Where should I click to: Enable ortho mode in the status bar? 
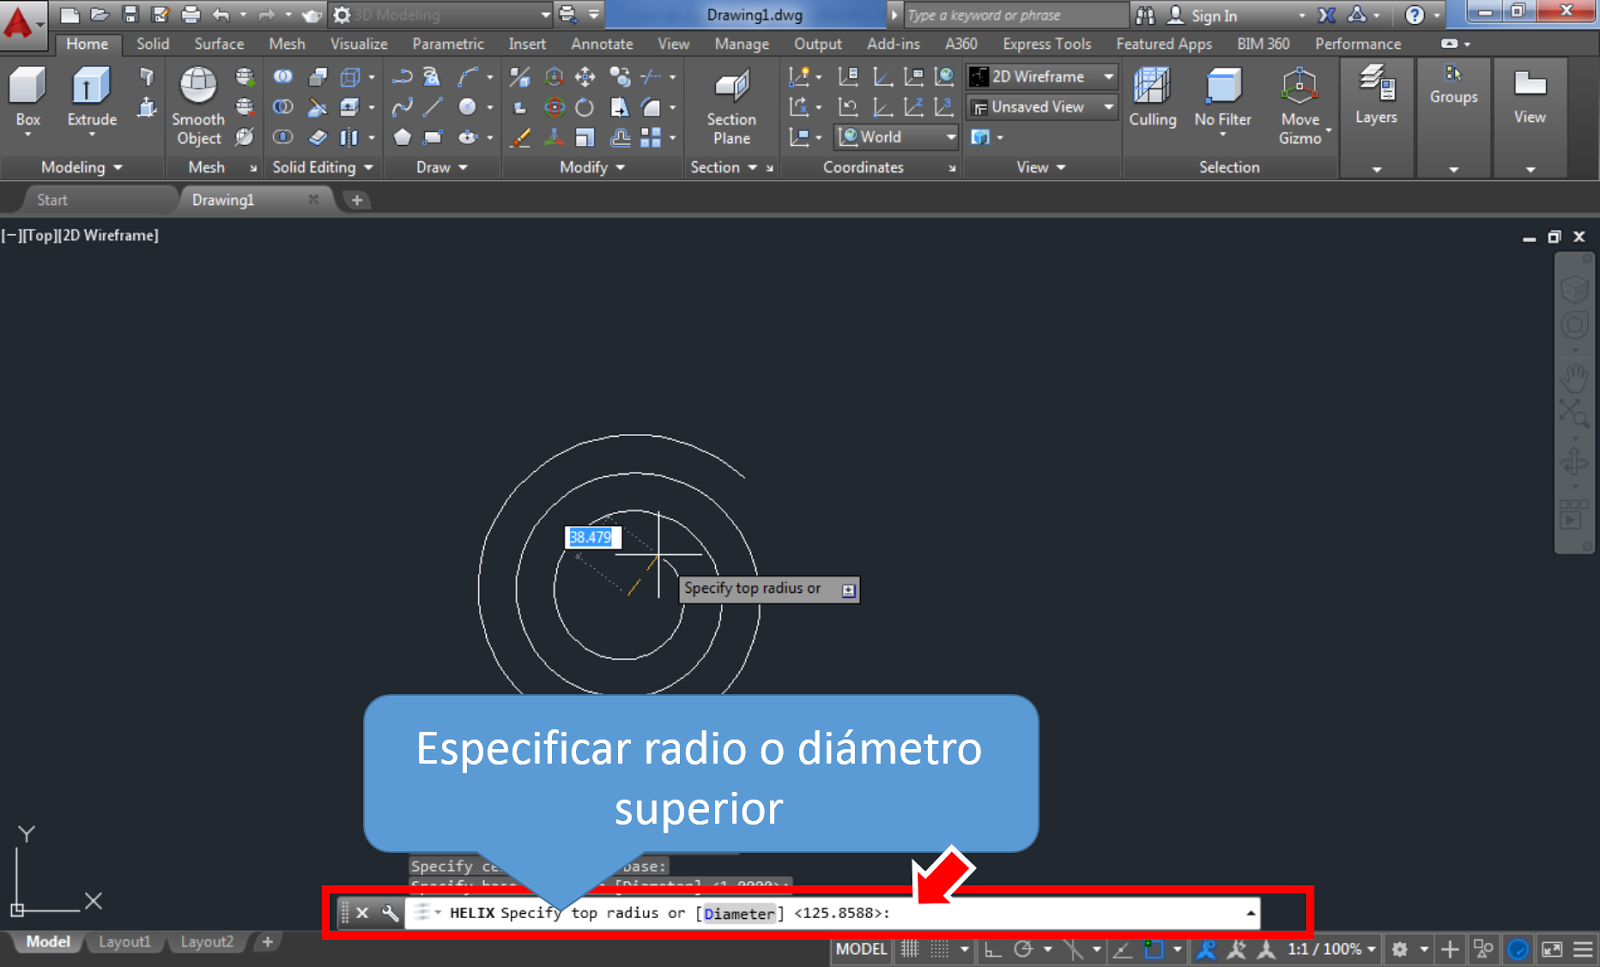(x=994, y=948)
